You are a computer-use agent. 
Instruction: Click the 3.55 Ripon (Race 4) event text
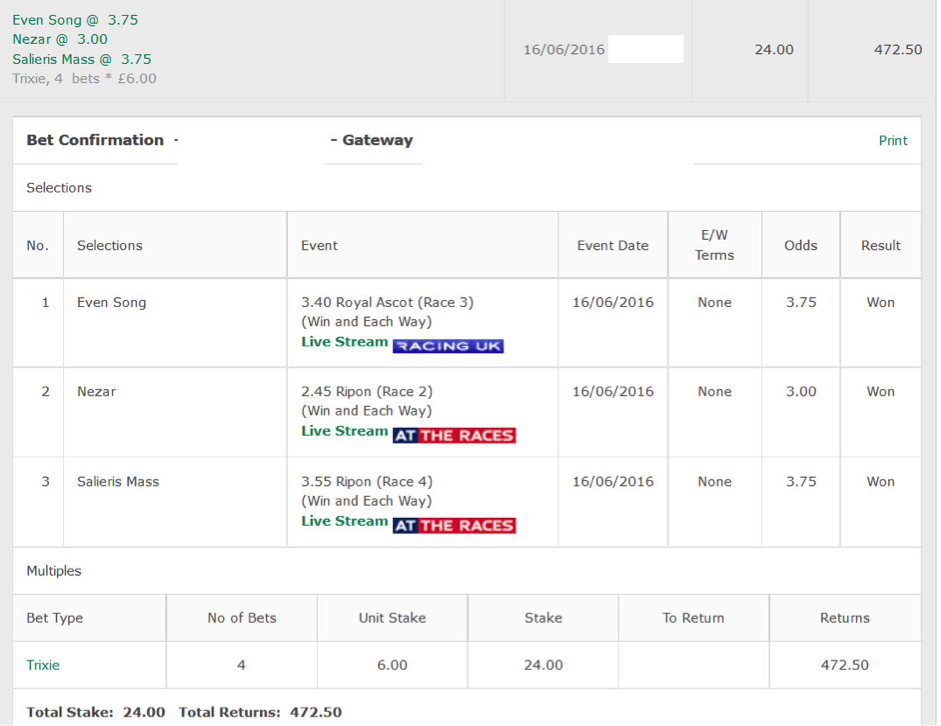coord(367,482)
